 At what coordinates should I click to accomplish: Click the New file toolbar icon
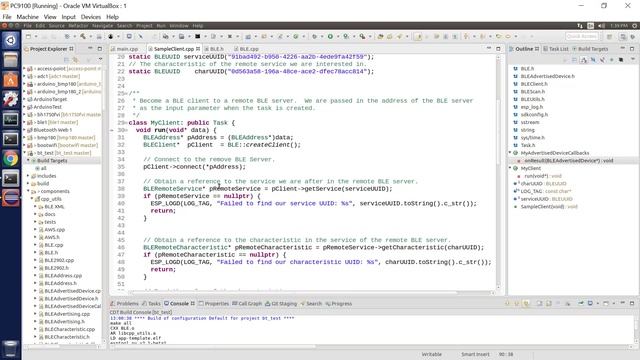pyautogui.click(x=28, y=37)
